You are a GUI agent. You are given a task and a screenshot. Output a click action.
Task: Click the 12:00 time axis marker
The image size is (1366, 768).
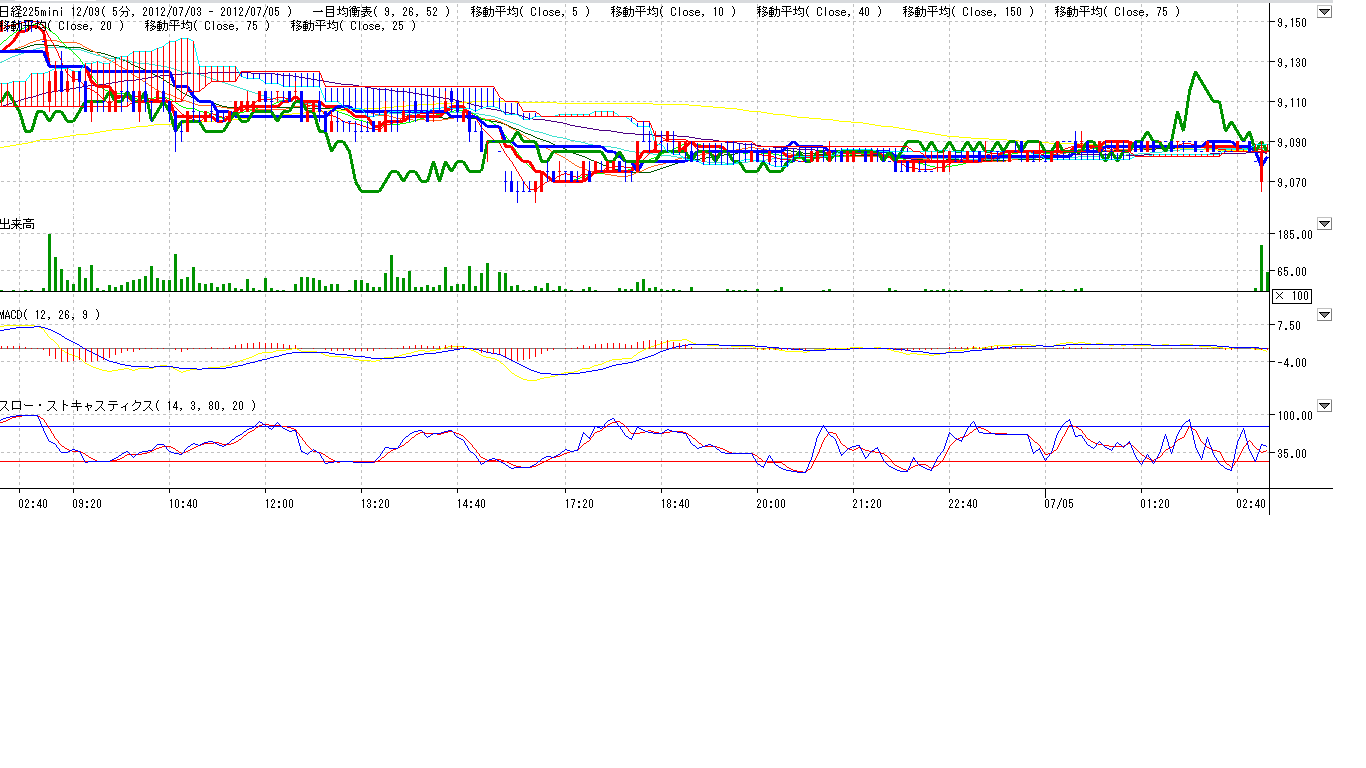point(279,504)
